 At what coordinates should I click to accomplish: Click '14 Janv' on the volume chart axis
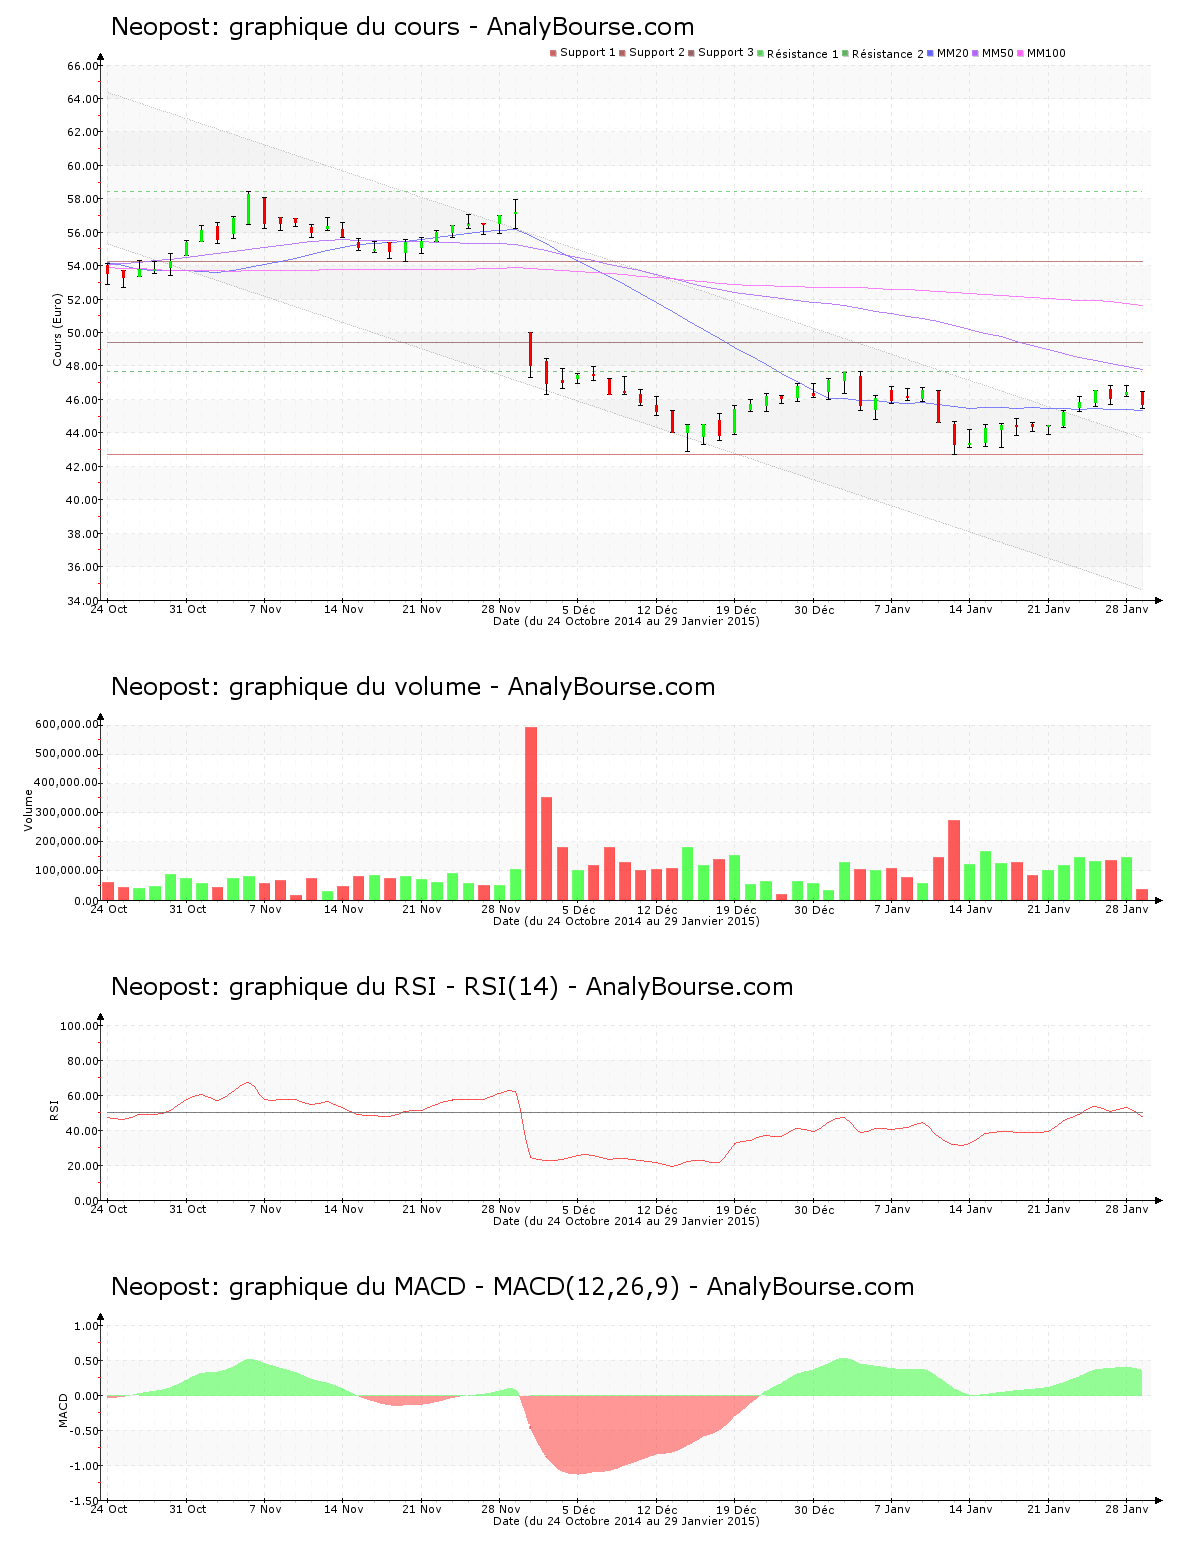(x=970, y=909)
